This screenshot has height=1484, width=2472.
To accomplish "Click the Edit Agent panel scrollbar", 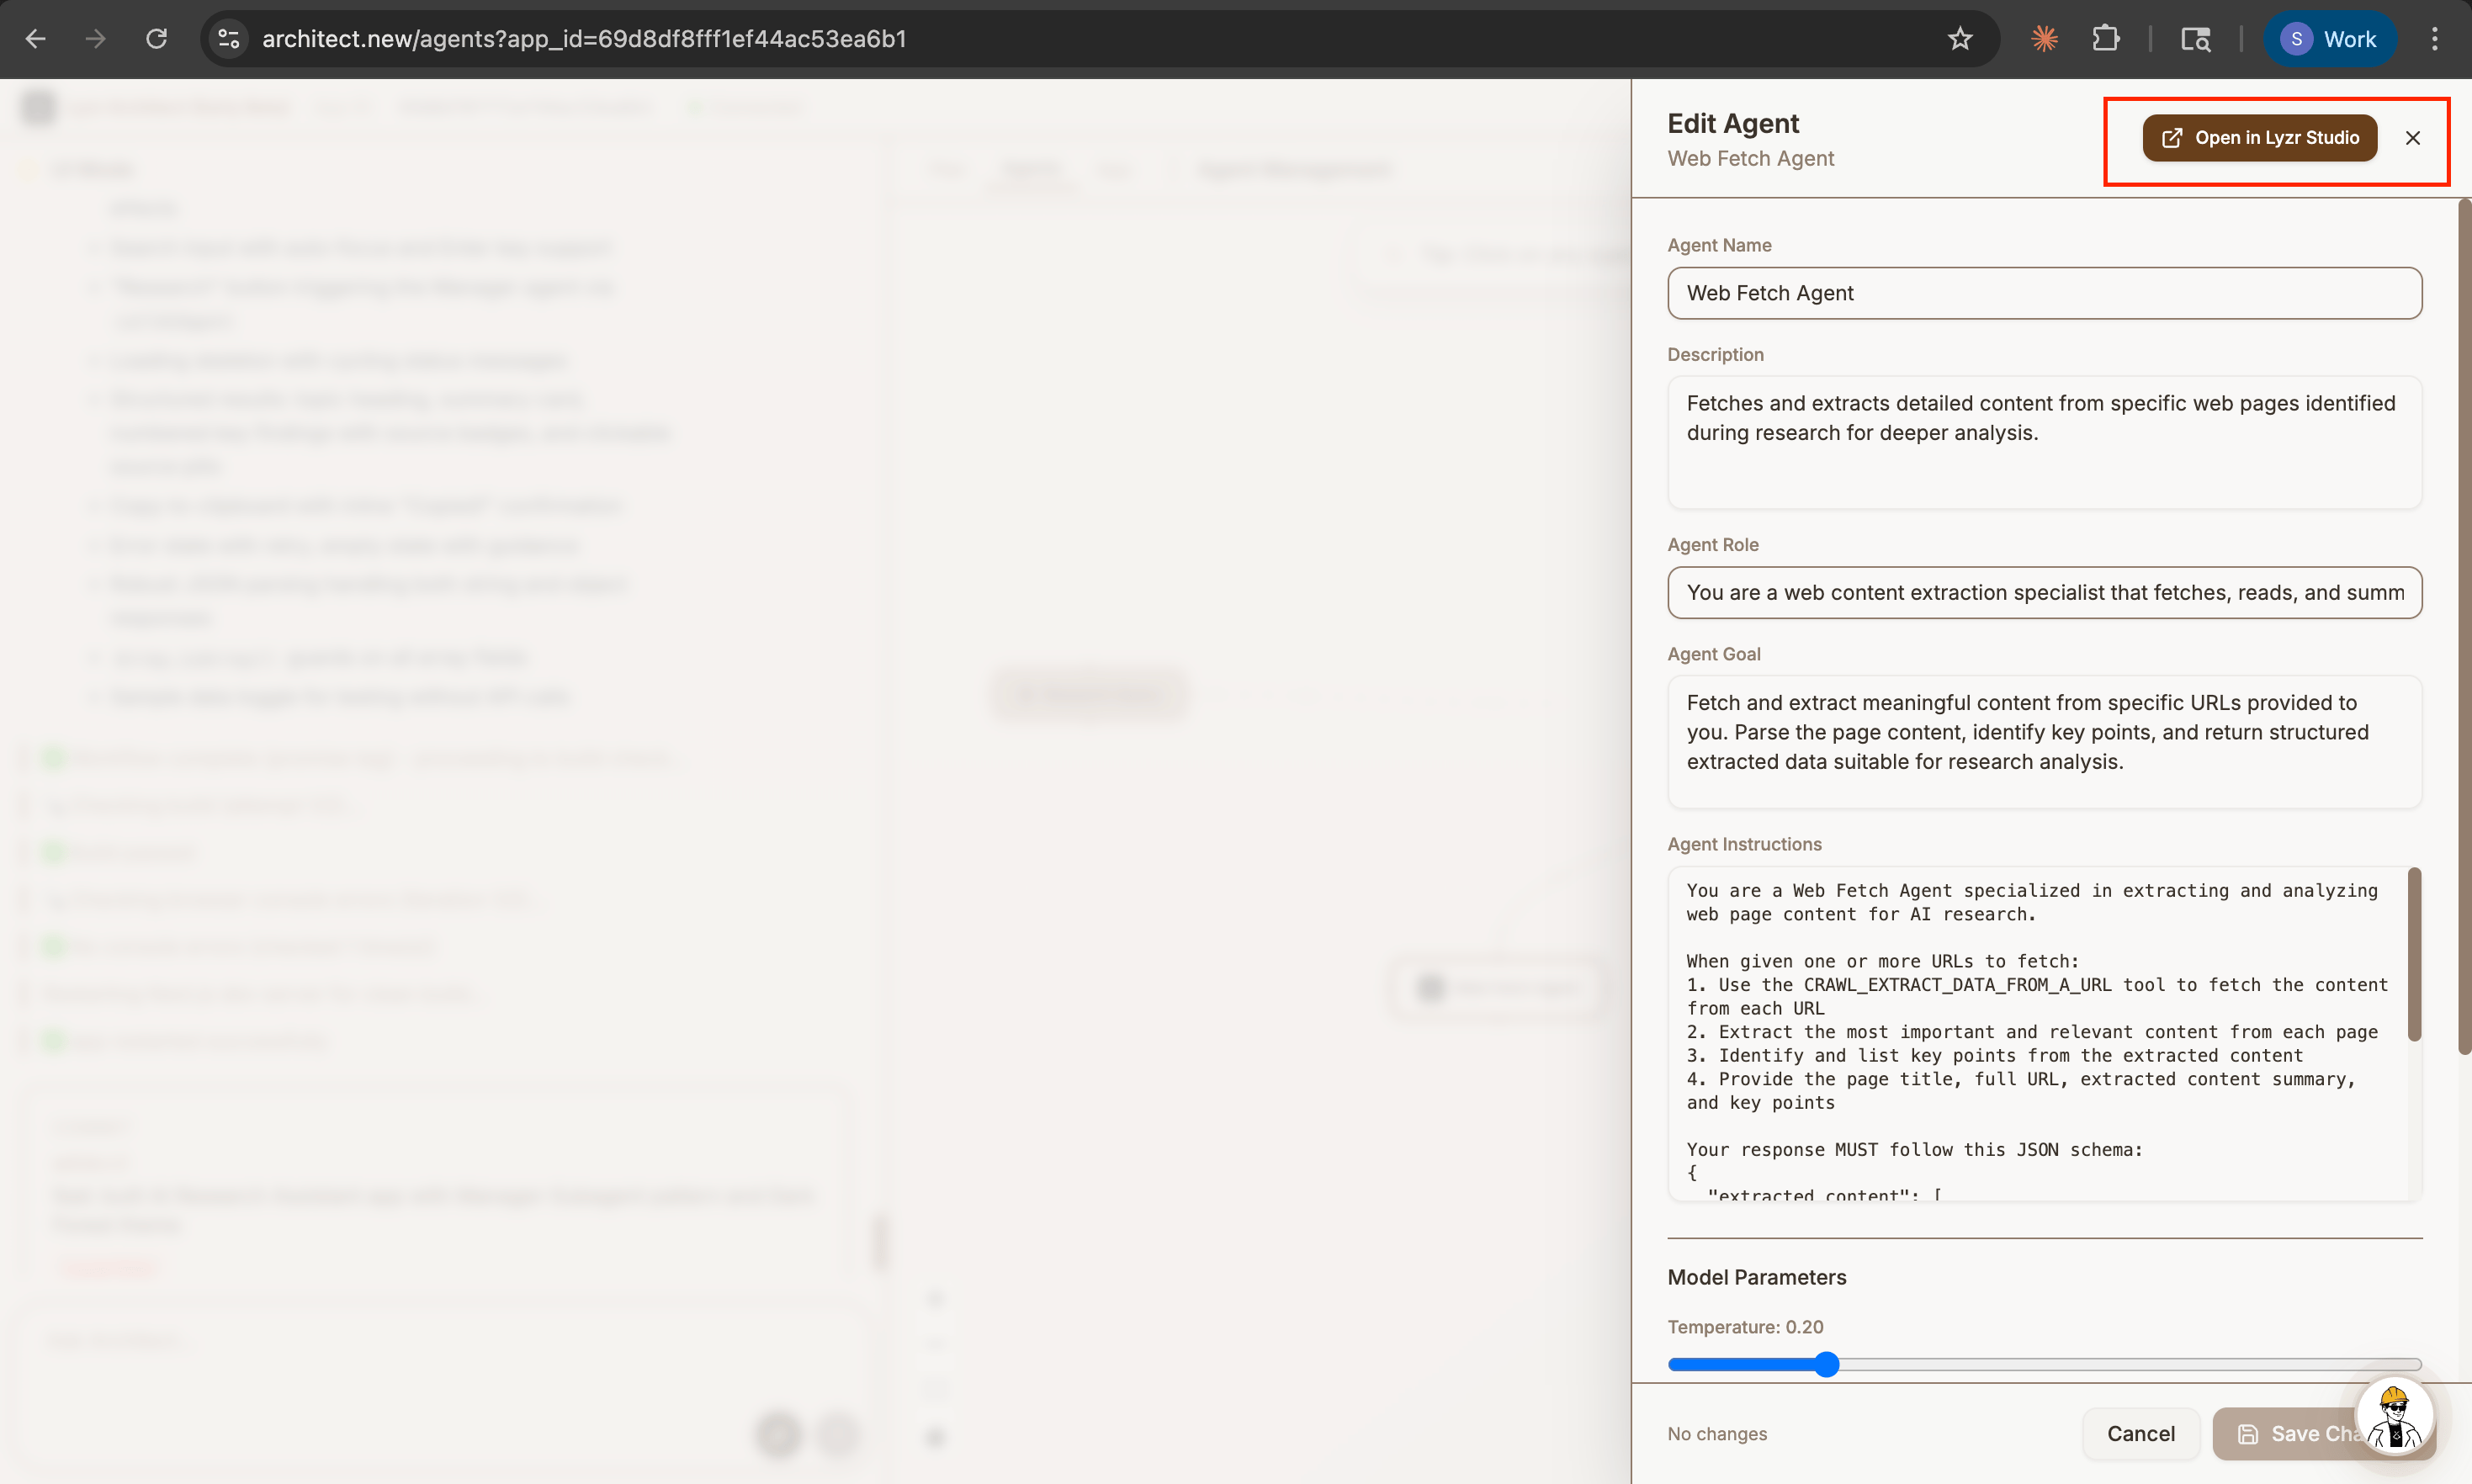I will click(x=2465, y=627).
